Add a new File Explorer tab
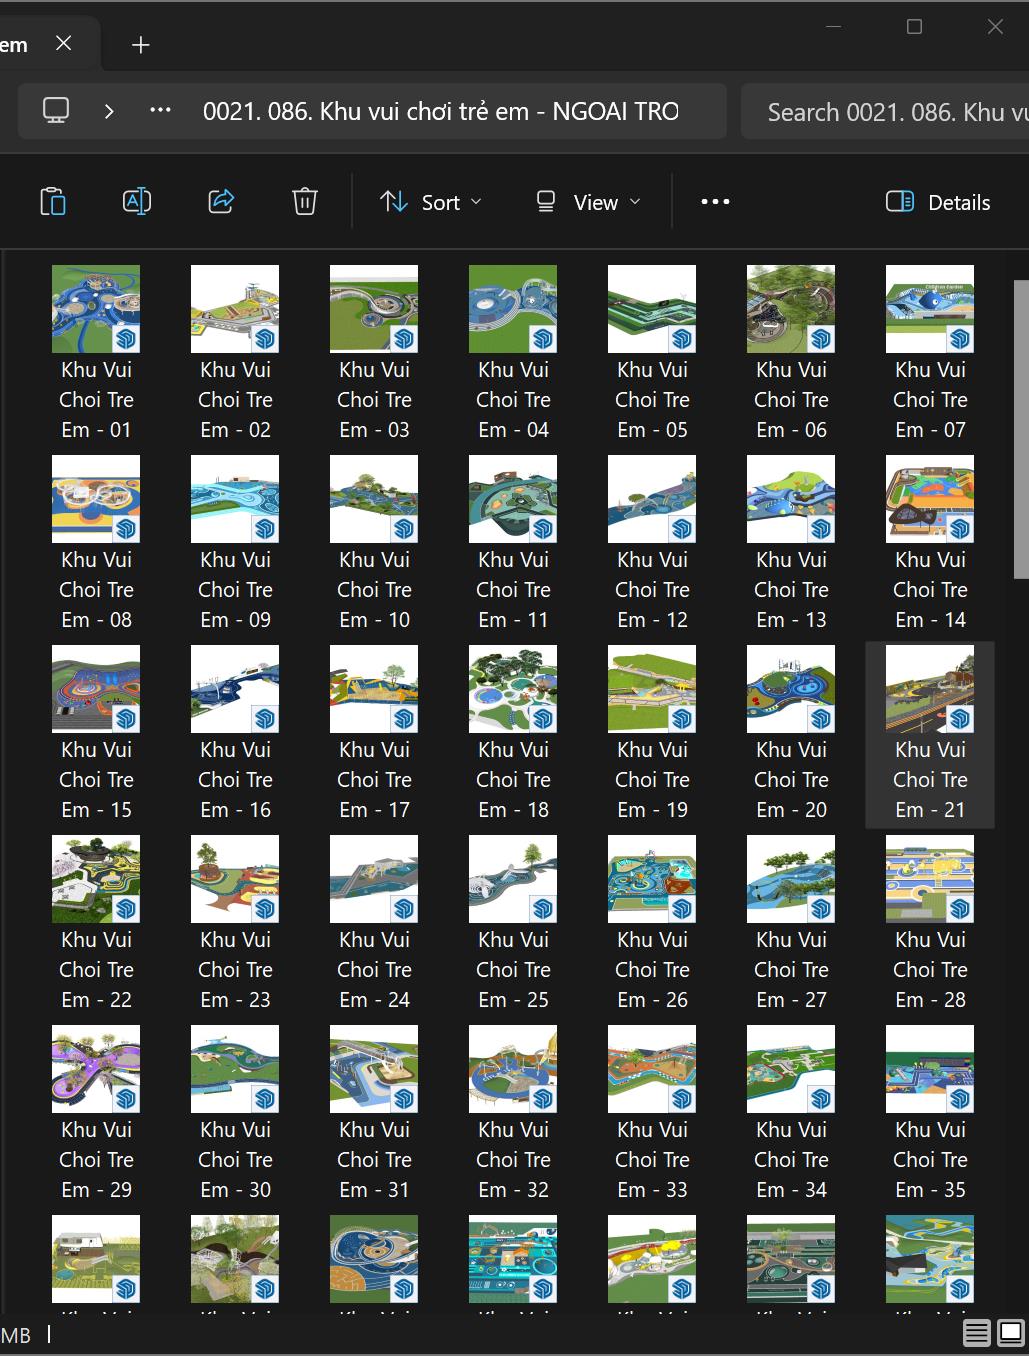Screen dimensions: 1029x1356 point(141,45)
